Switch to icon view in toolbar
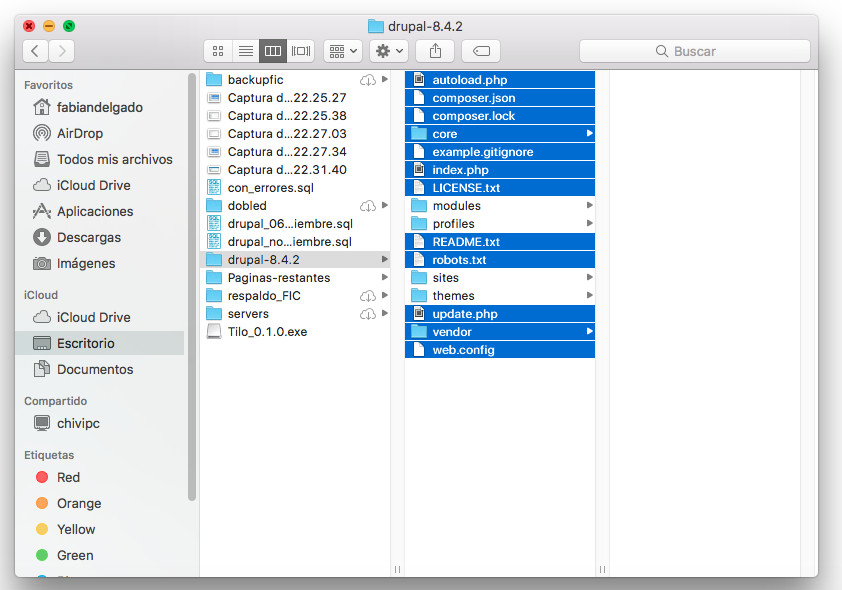 [217, 51]
